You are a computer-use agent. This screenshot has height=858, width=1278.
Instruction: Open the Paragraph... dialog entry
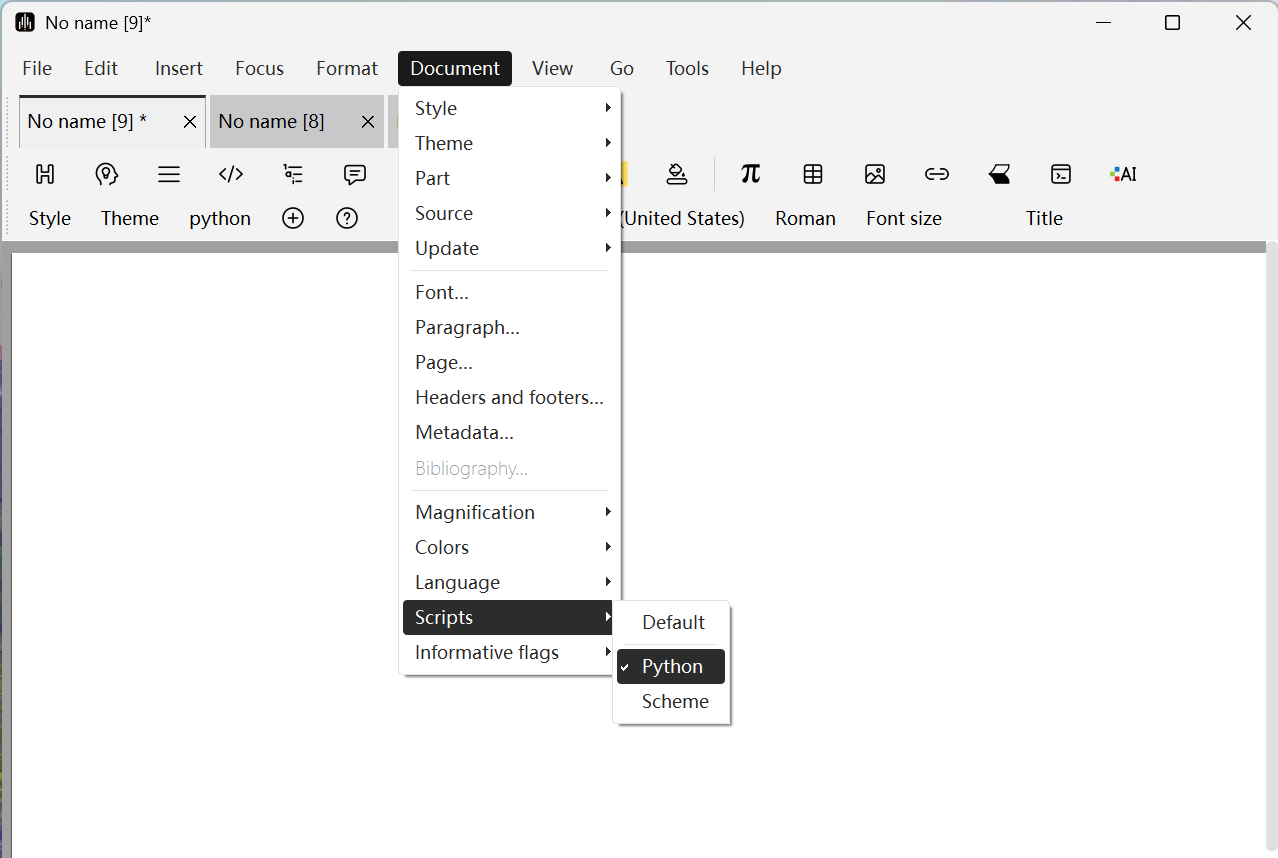467,327
